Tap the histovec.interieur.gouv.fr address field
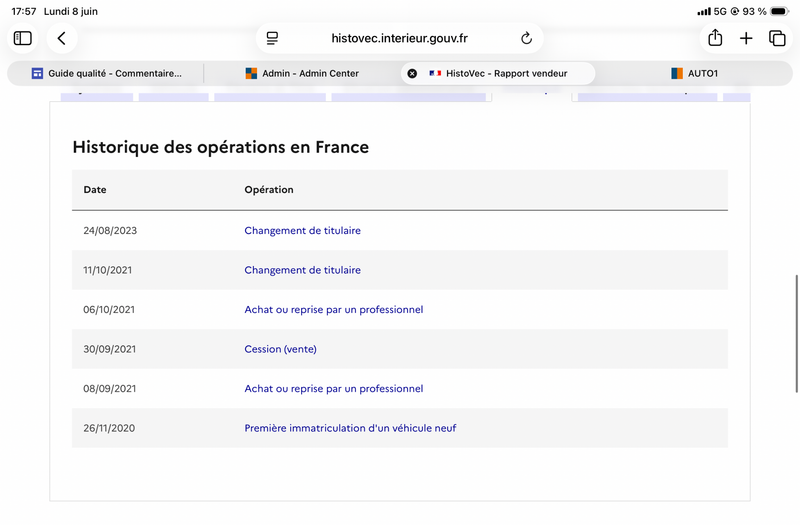 click(x=399, y=38)
